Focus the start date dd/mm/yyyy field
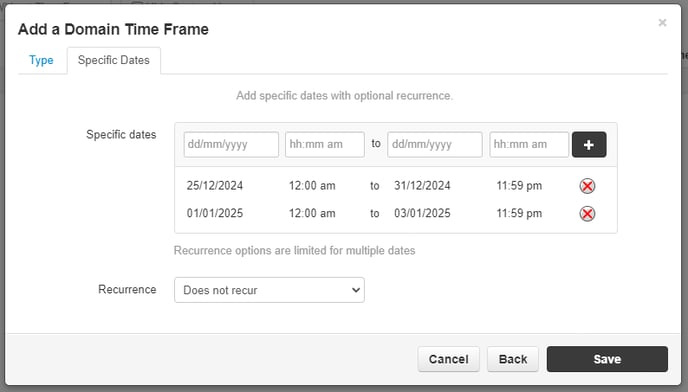This screenshot has height=392, width=688. [x=231, y=144]
